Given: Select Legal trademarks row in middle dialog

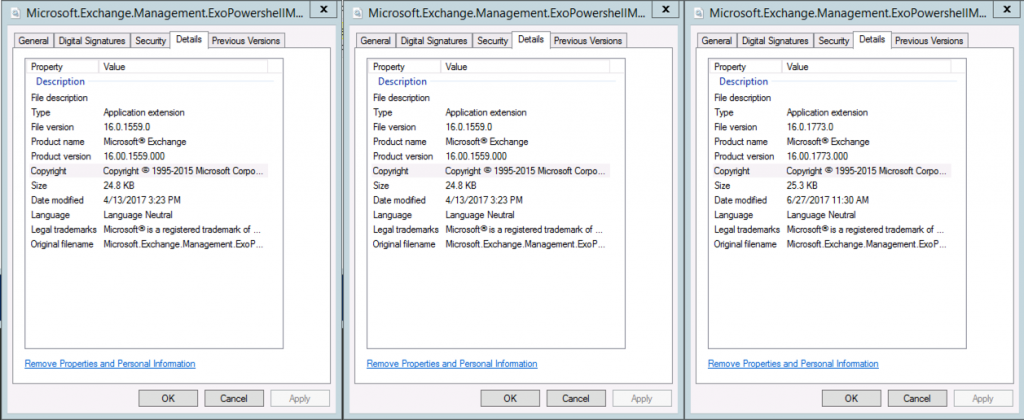Looking at the screenshot, I should pos(489,229).
